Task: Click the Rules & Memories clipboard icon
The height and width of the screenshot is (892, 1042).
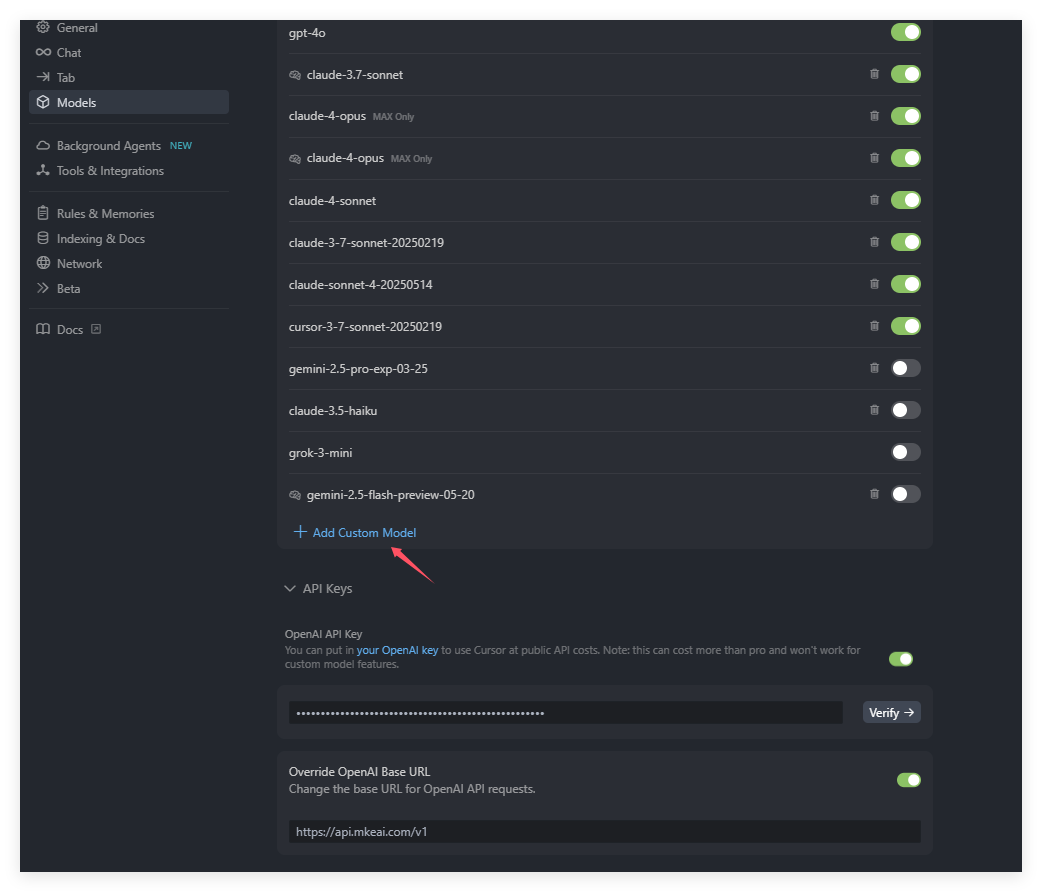Action: [x=43, y=213]
